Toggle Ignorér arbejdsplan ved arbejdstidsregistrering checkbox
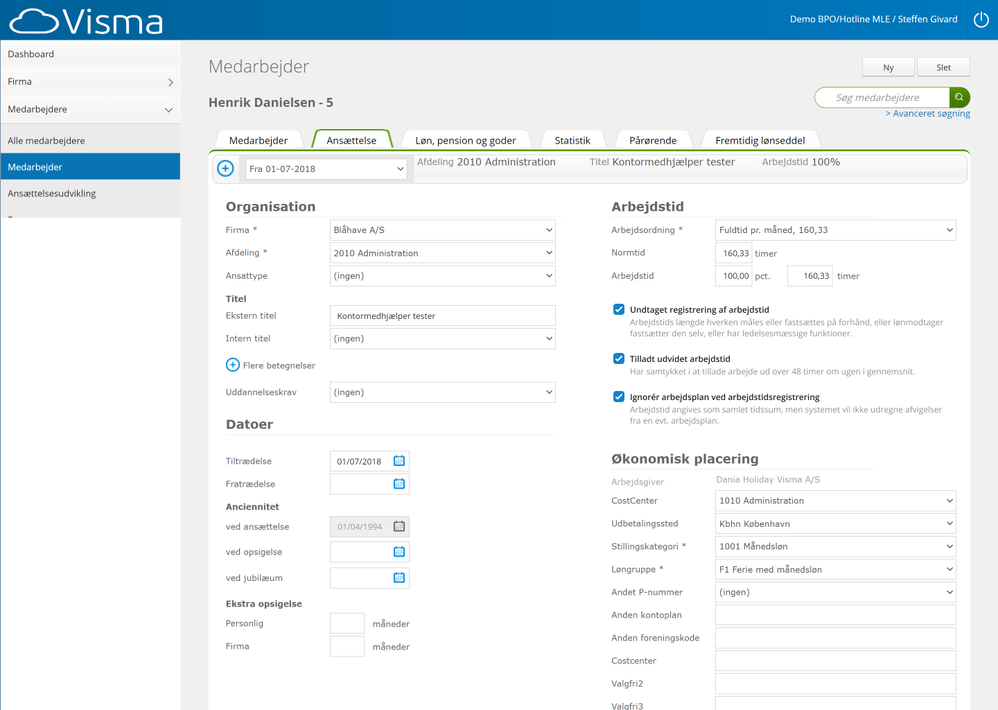 [x=619, y=397]
